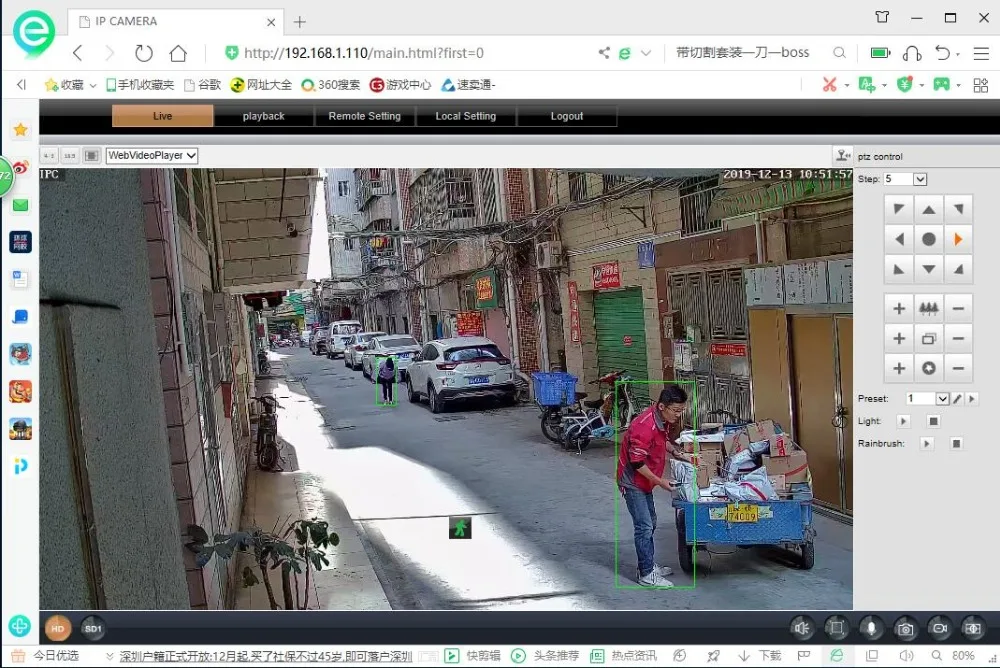Image resolution: width=1000 pixels, height=668 pixels.
Task: Click plus beside the iris circle icon
Action: click(x=899, y=368)
